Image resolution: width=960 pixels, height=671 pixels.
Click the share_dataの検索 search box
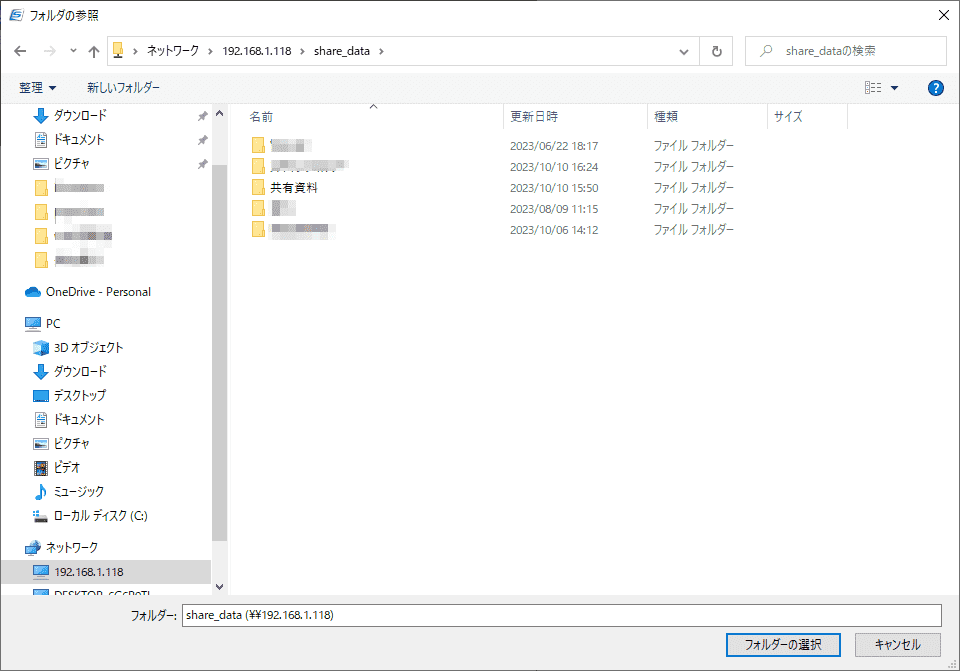846,51
